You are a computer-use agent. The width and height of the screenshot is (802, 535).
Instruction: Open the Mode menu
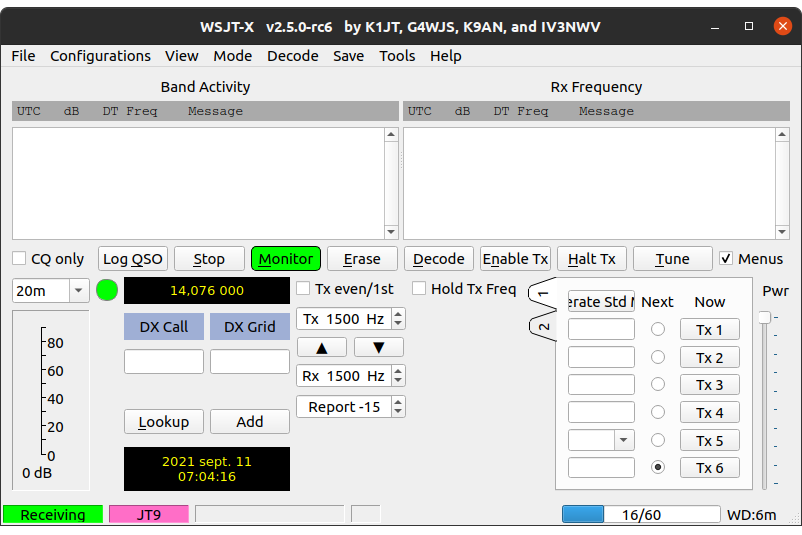(233, 56)
